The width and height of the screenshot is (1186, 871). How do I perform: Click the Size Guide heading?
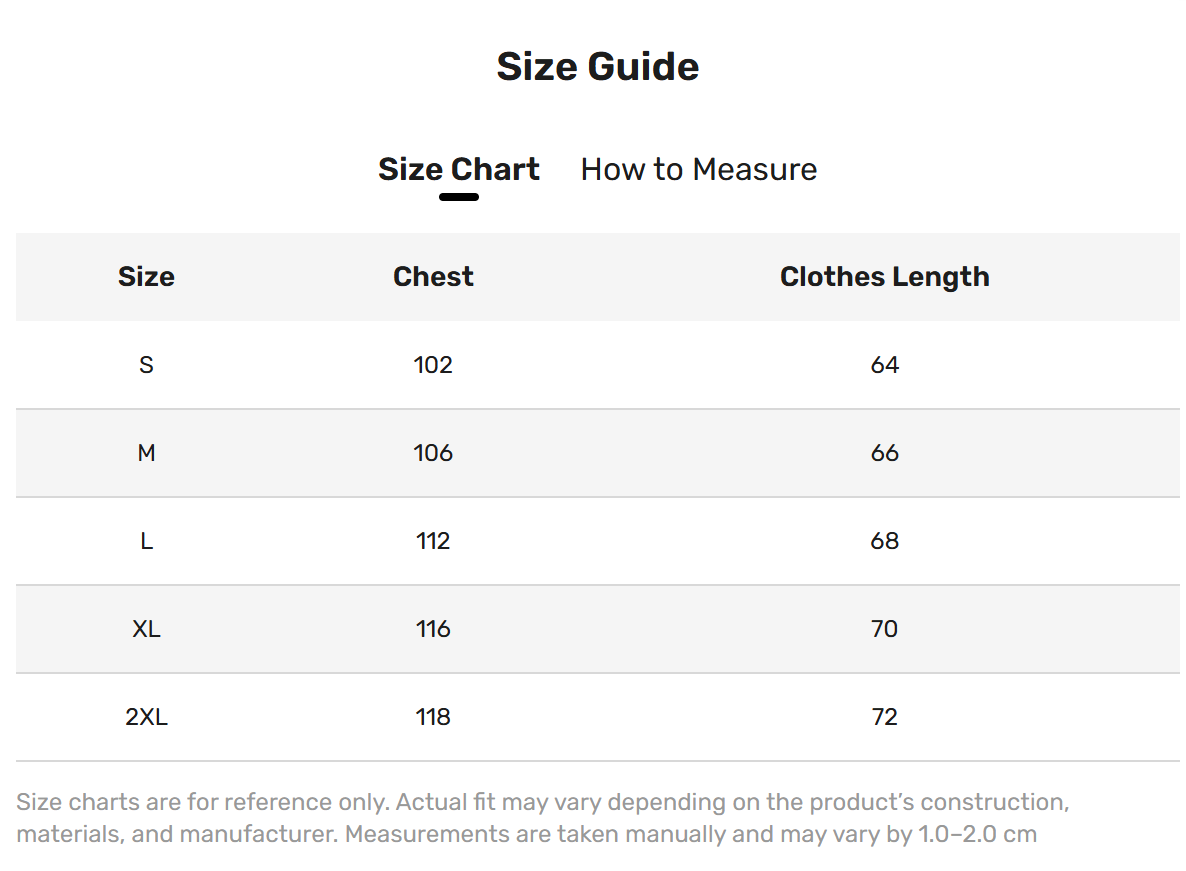click(x=598, y=67)
